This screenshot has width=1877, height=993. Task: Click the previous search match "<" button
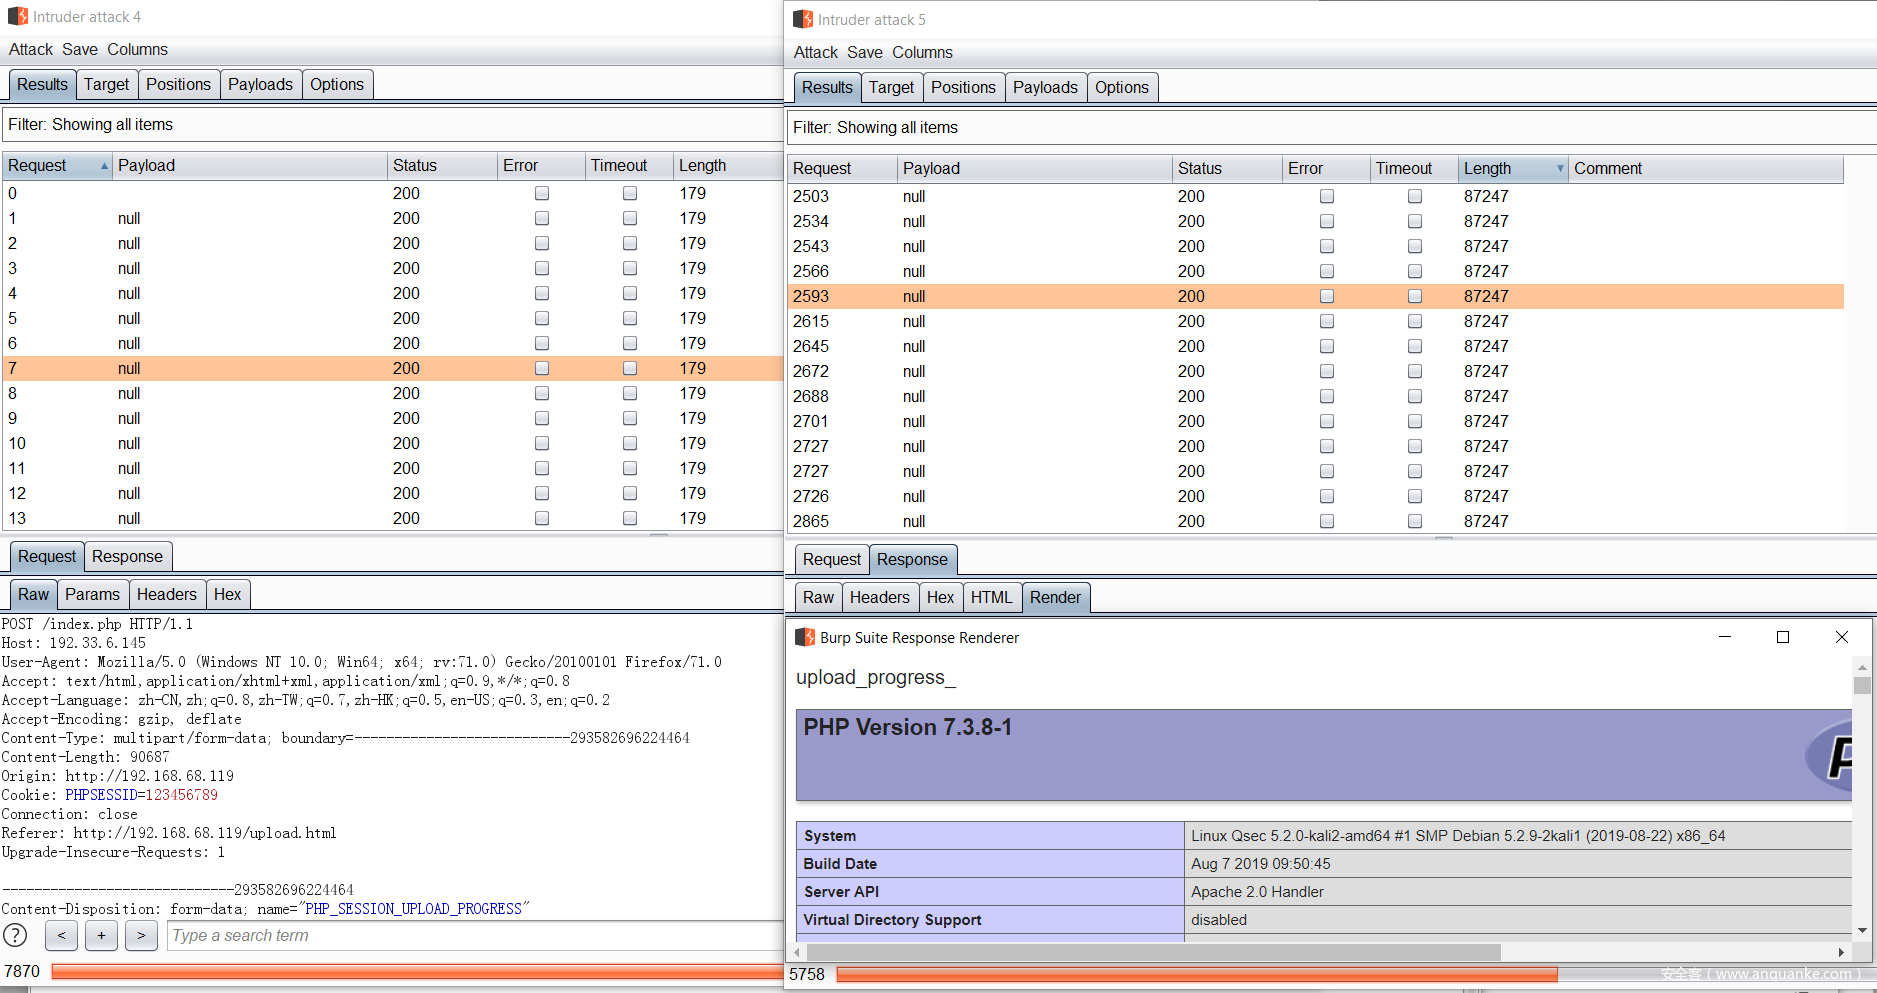(61, 935)
